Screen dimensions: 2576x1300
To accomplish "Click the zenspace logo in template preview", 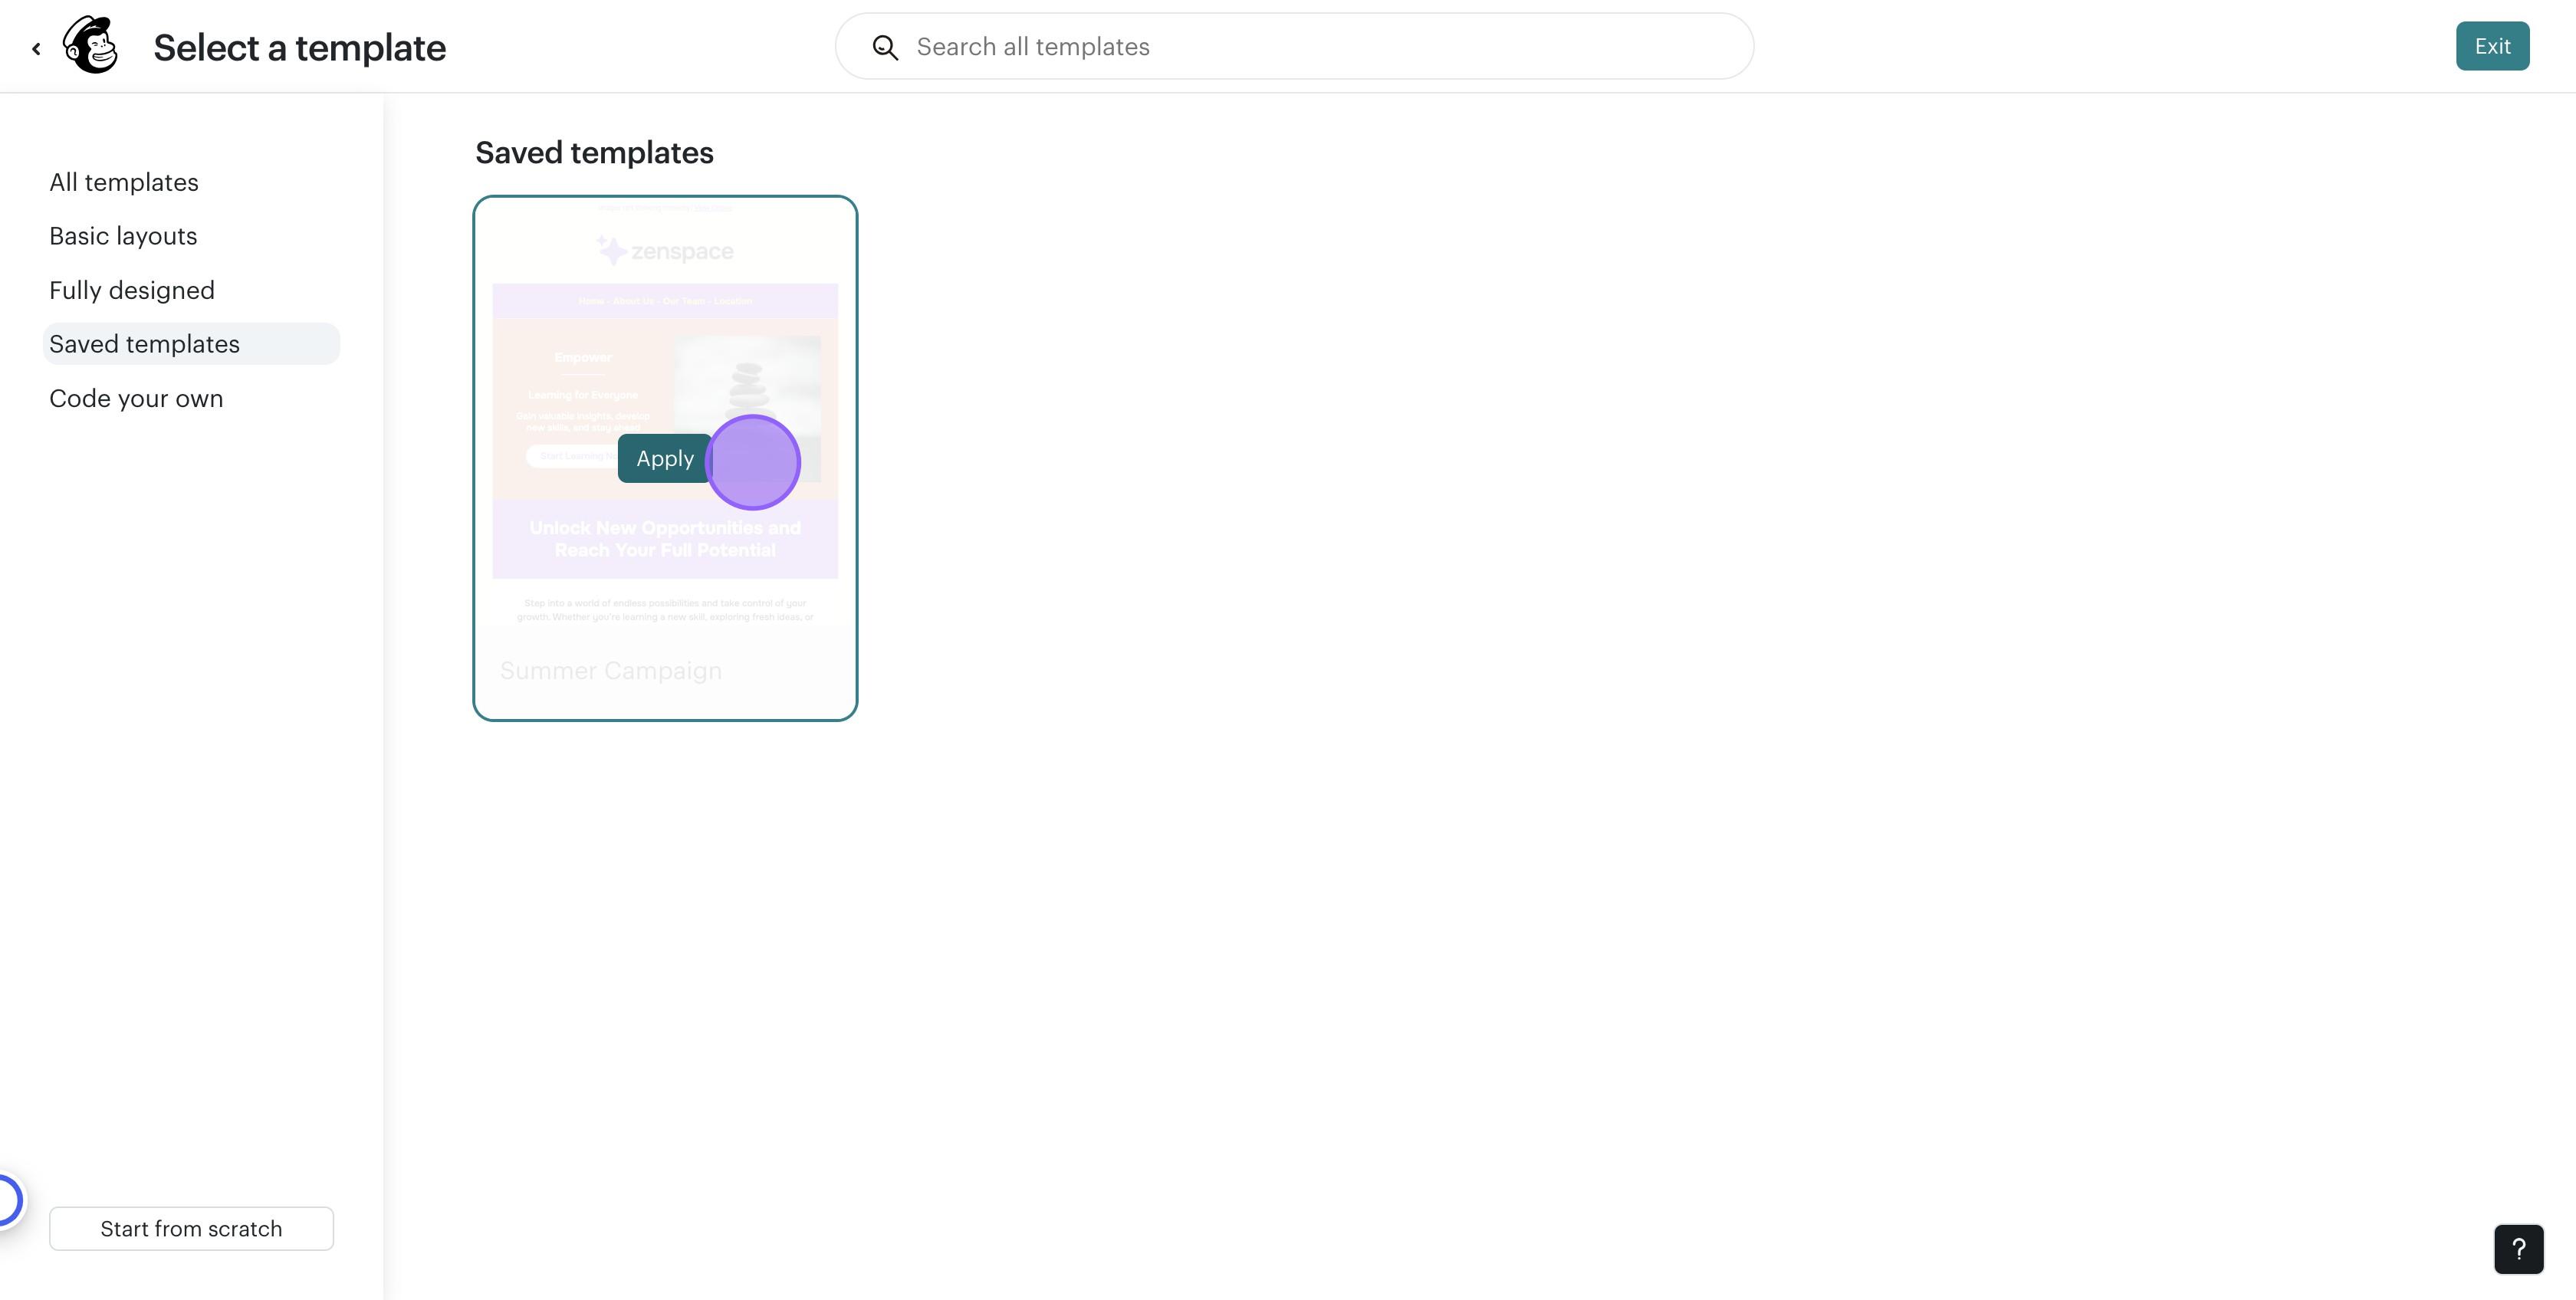I will click(665, 250).
